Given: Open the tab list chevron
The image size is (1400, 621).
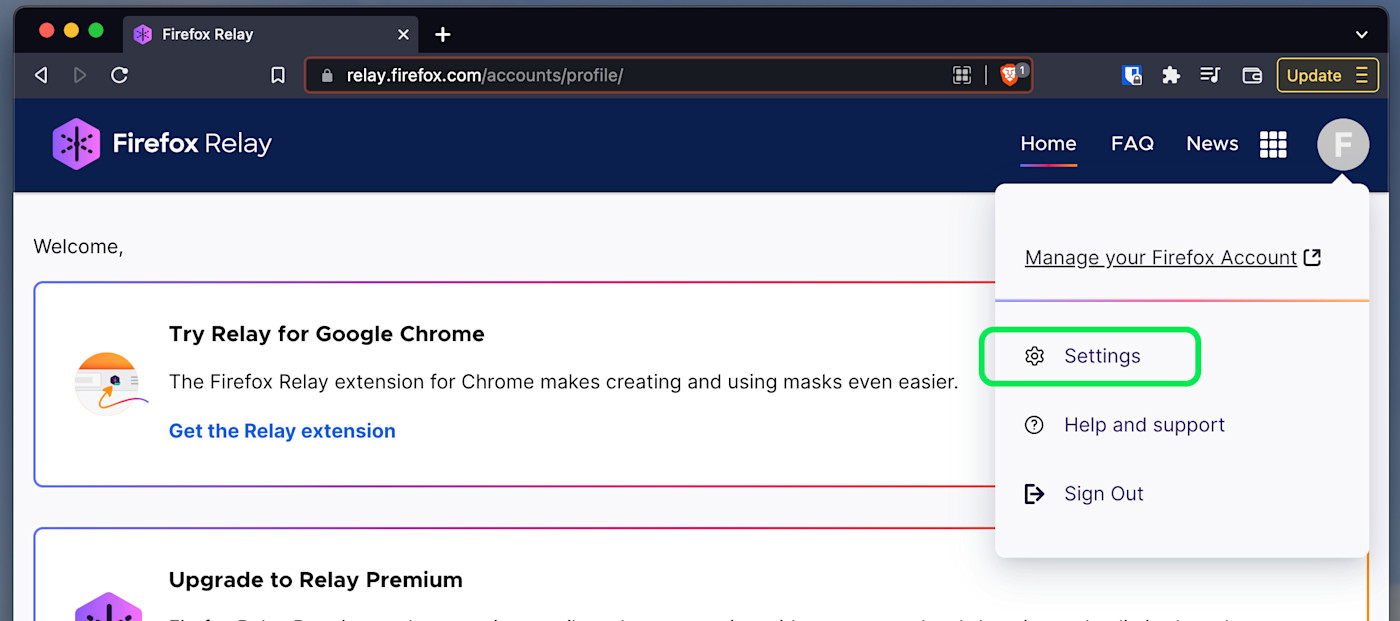Looking at the screenshot, I should (1362, 34).
